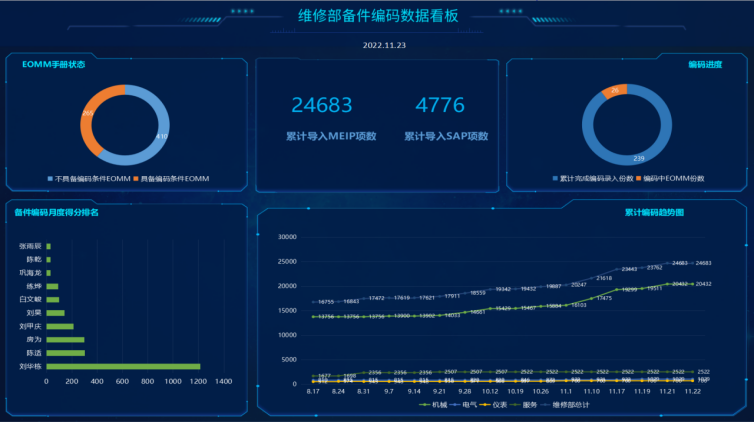The height and width of the screenshot is (422, 754).
Task: Toggle the 机械 legend series marker
Action: pos(424,404)
